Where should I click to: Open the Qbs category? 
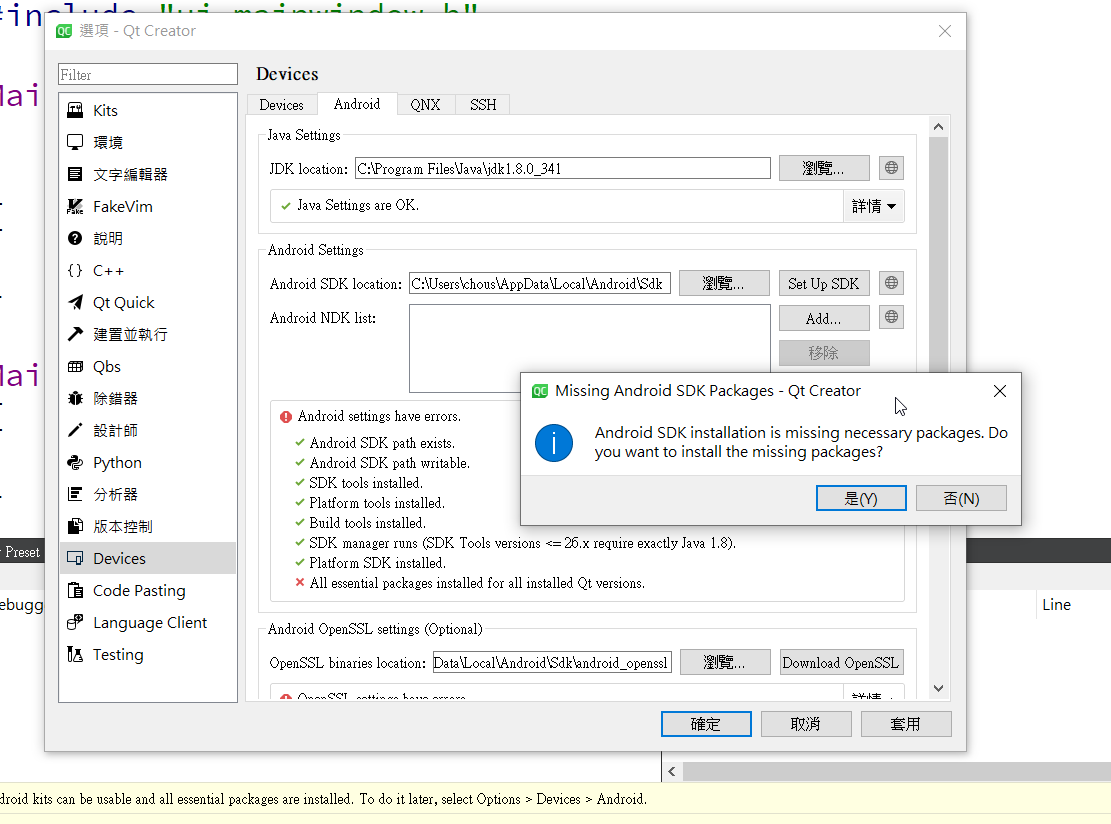(147, 367)
